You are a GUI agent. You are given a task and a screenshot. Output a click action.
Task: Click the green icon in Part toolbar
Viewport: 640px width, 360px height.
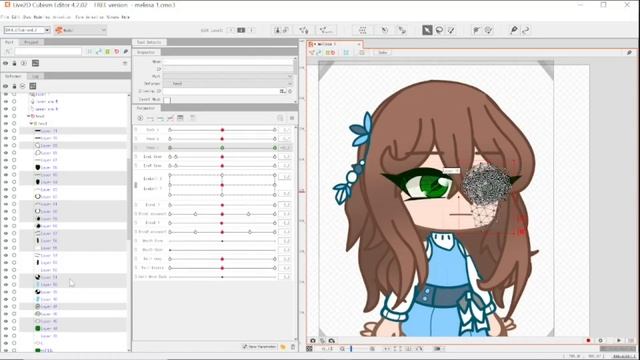click(108, 51)
